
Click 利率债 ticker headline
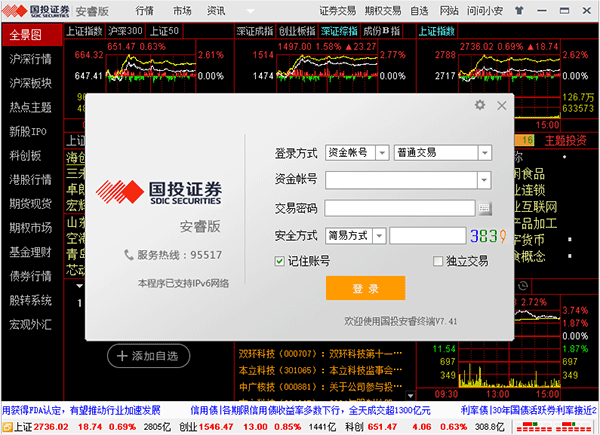[x=529, y=411]
